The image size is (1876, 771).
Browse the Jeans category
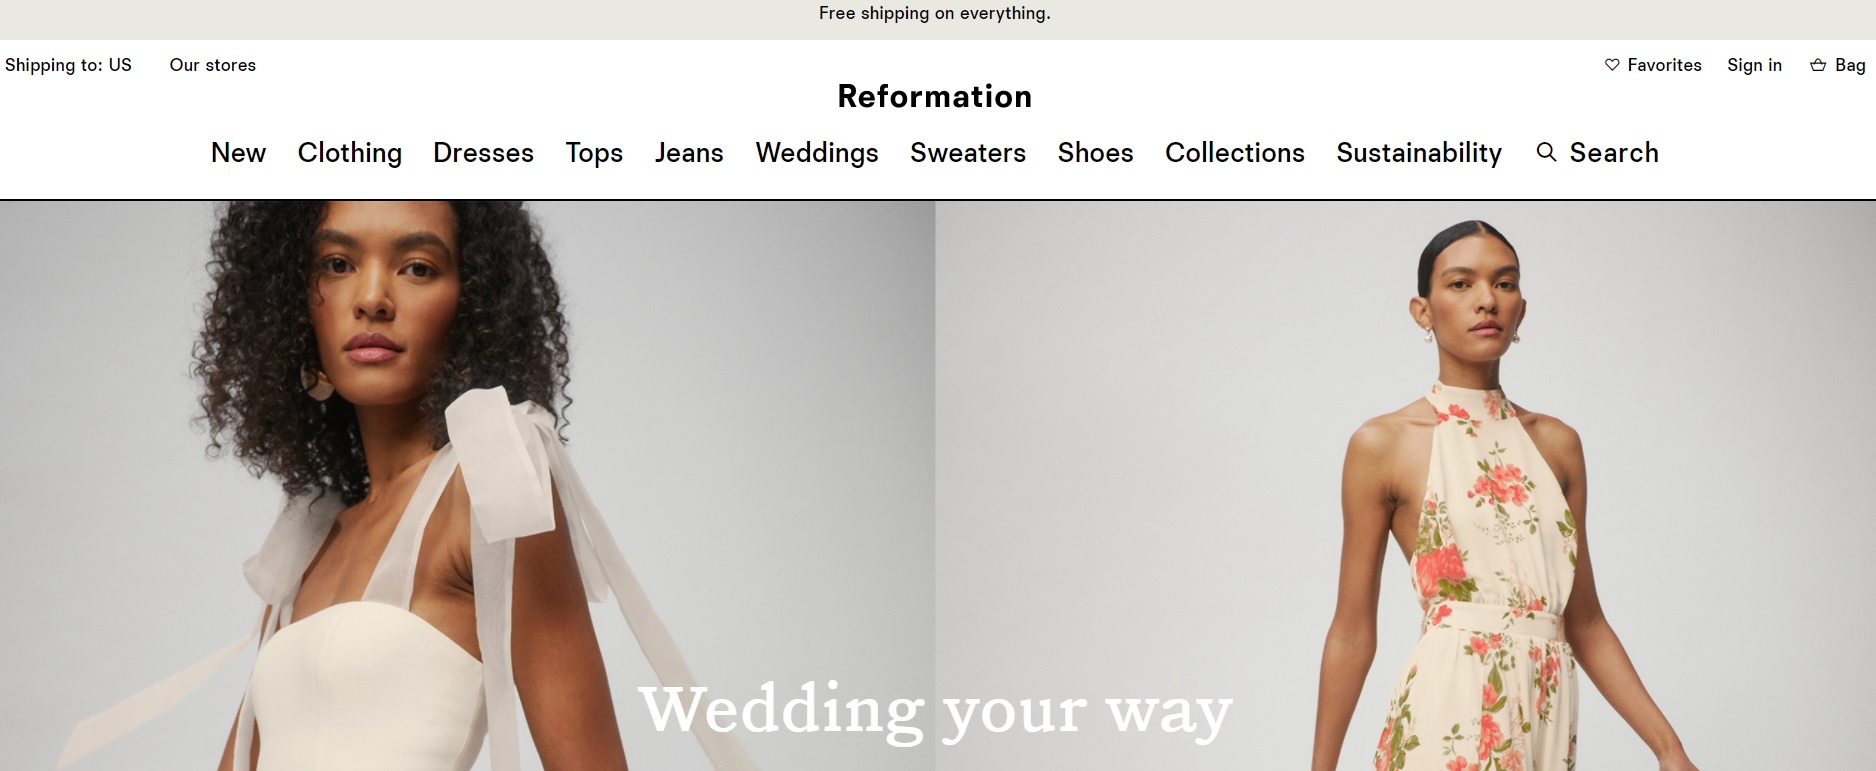[689, 152]
